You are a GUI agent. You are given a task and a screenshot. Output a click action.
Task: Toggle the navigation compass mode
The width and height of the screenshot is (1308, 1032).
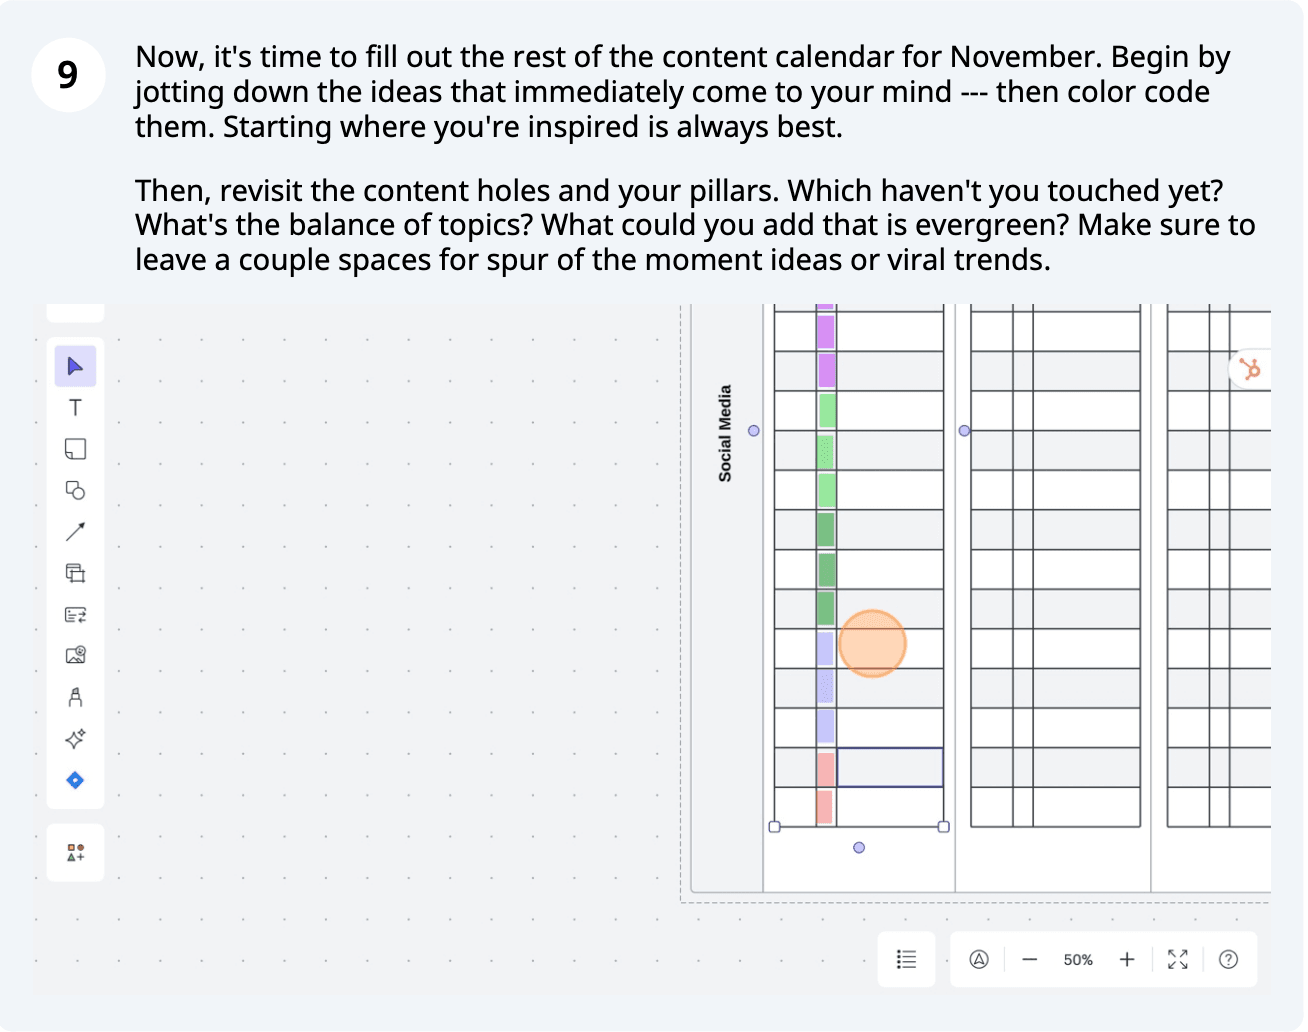point(979,960)
